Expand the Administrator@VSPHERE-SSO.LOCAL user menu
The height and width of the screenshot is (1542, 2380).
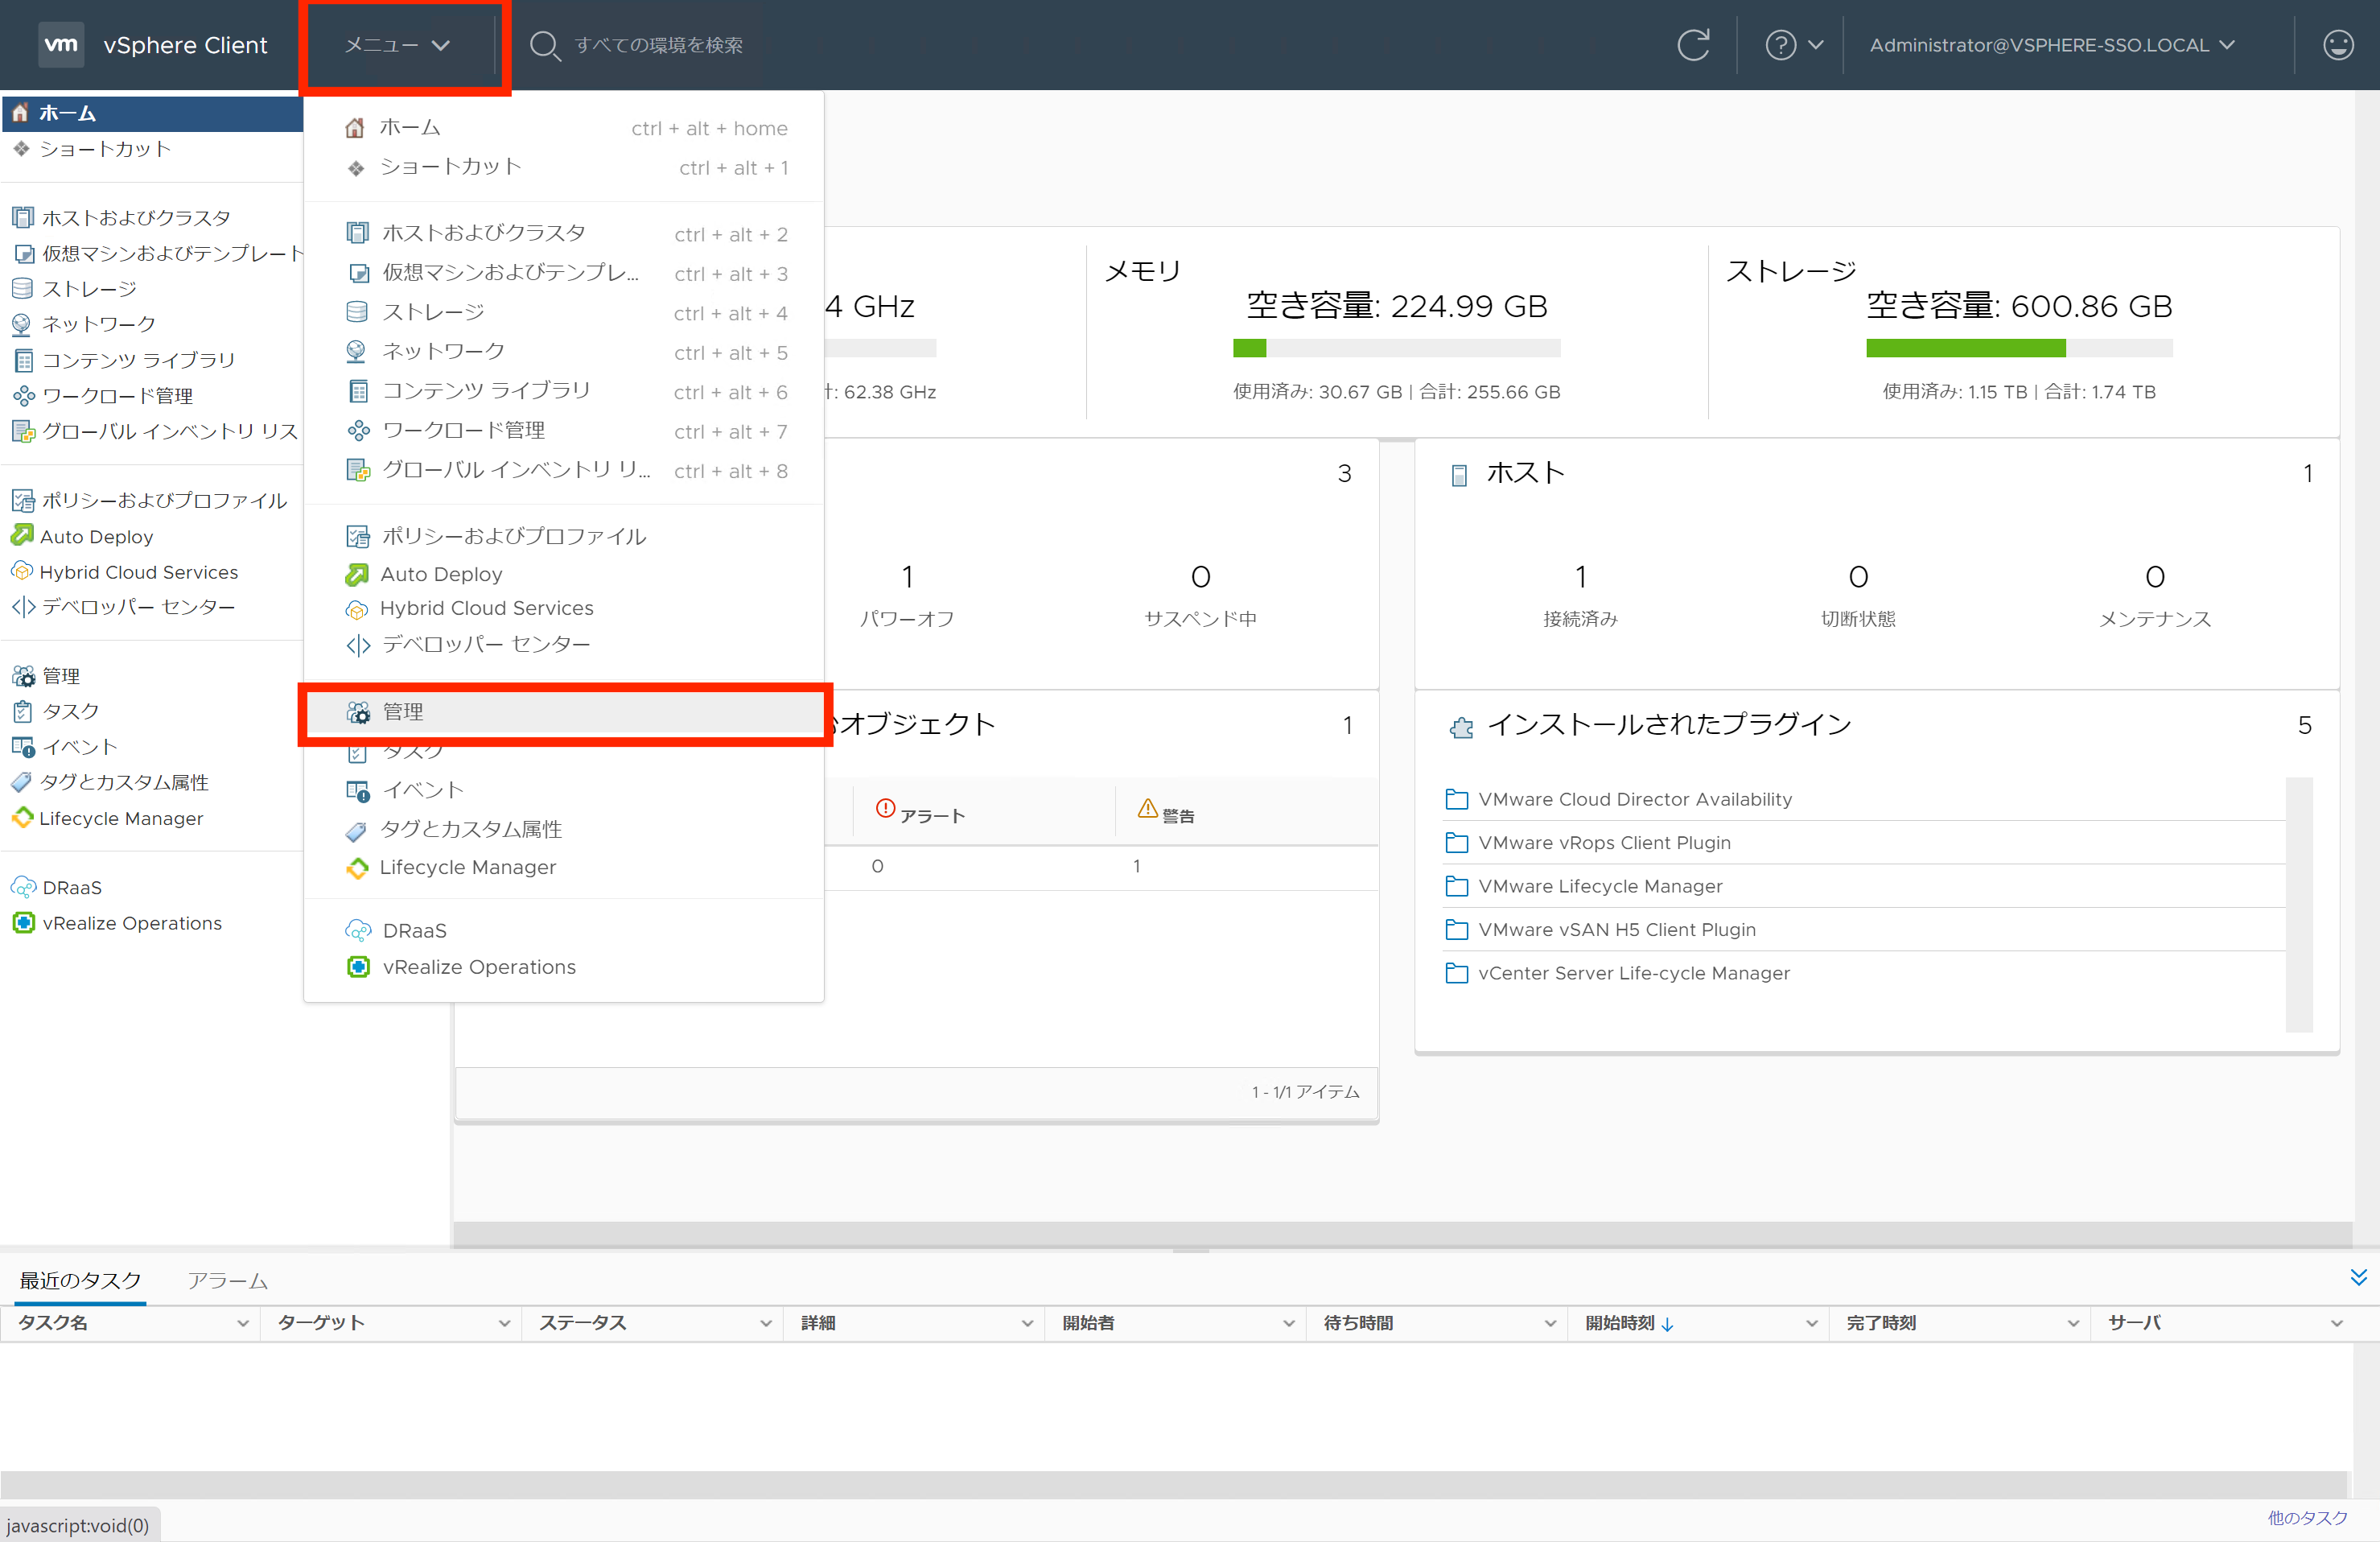click(x=2052, y=45)
